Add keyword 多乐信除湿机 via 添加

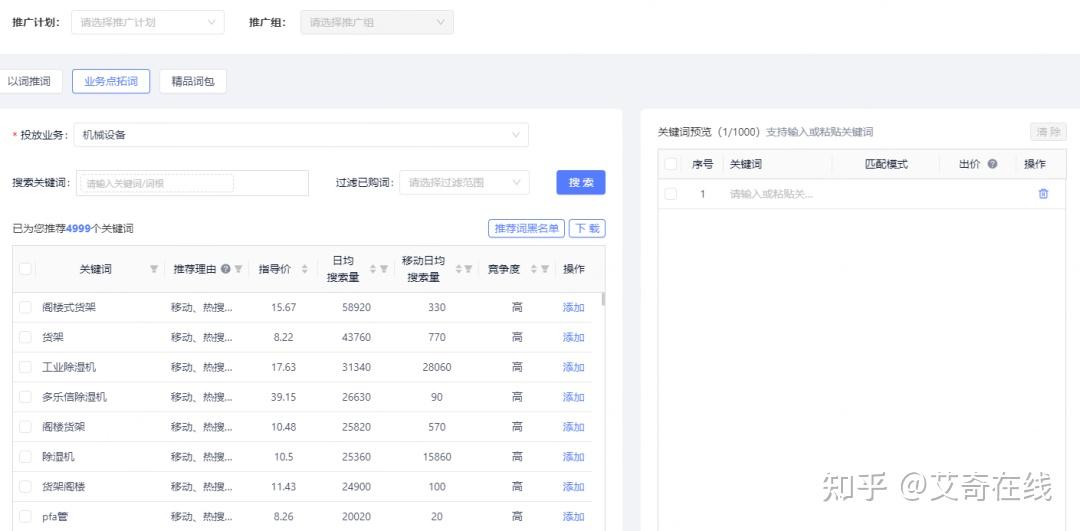[x=574, y=397]
